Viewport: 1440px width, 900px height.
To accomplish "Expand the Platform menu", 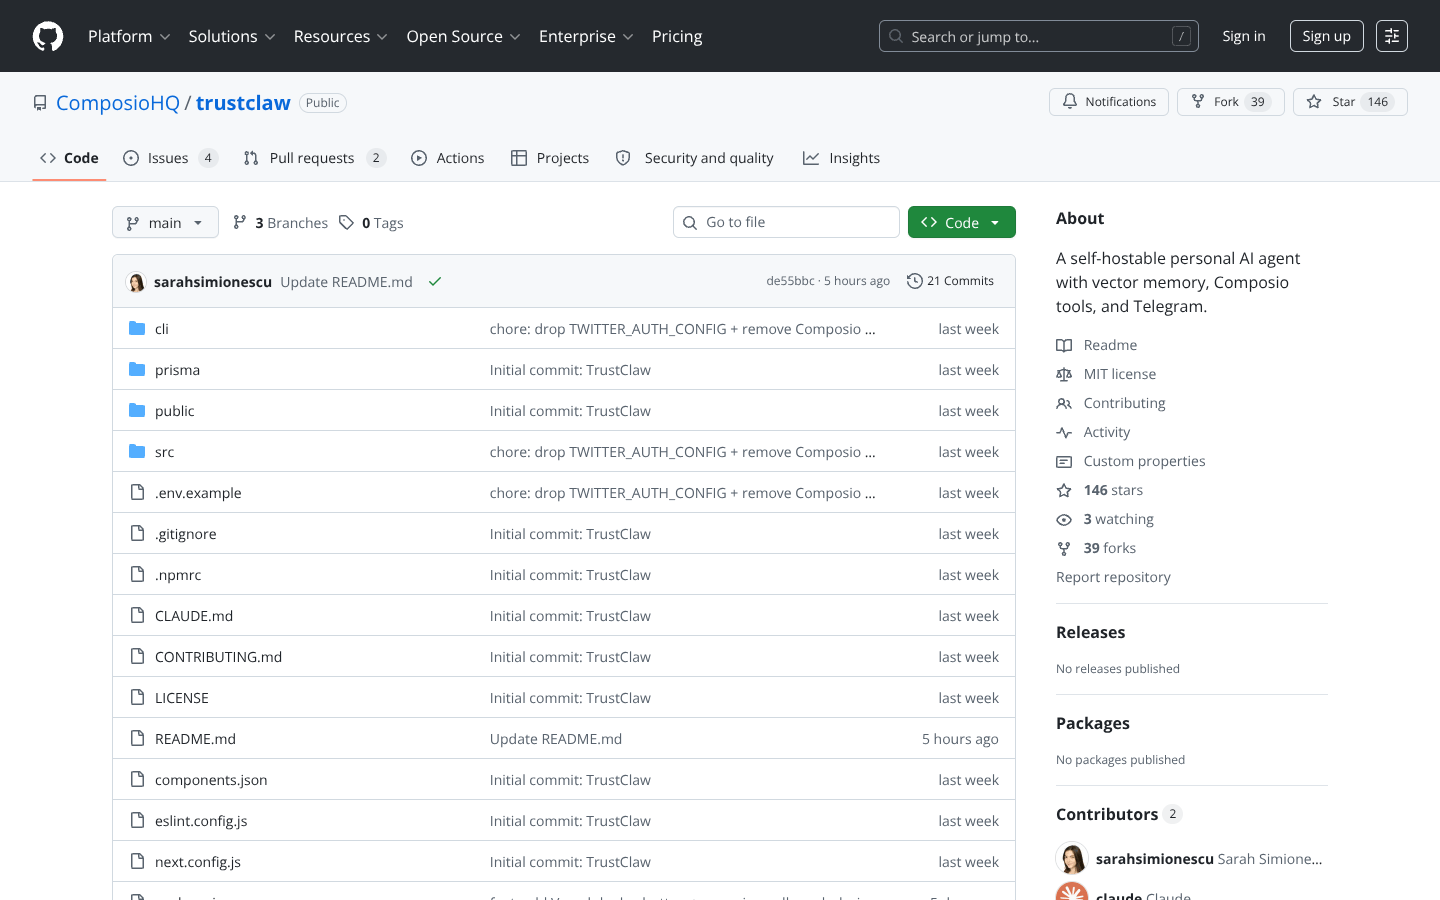I will click(x=129, y=36).
